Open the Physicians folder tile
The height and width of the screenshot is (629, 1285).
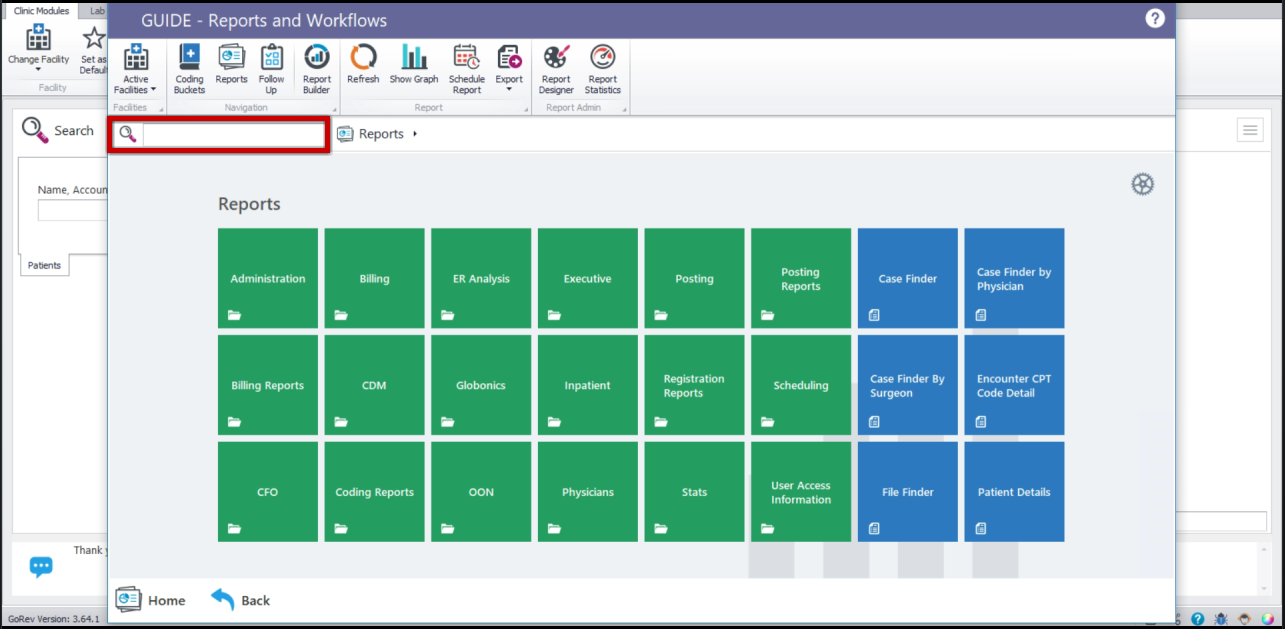[x=588, y=492]
